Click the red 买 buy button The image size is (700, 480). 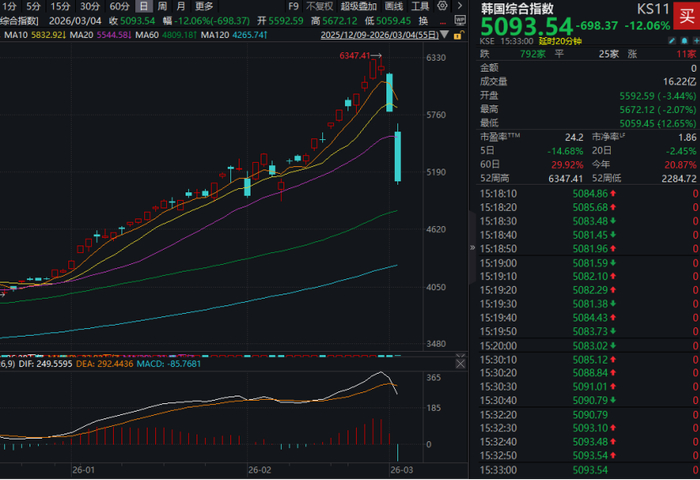tap(686, 16)
